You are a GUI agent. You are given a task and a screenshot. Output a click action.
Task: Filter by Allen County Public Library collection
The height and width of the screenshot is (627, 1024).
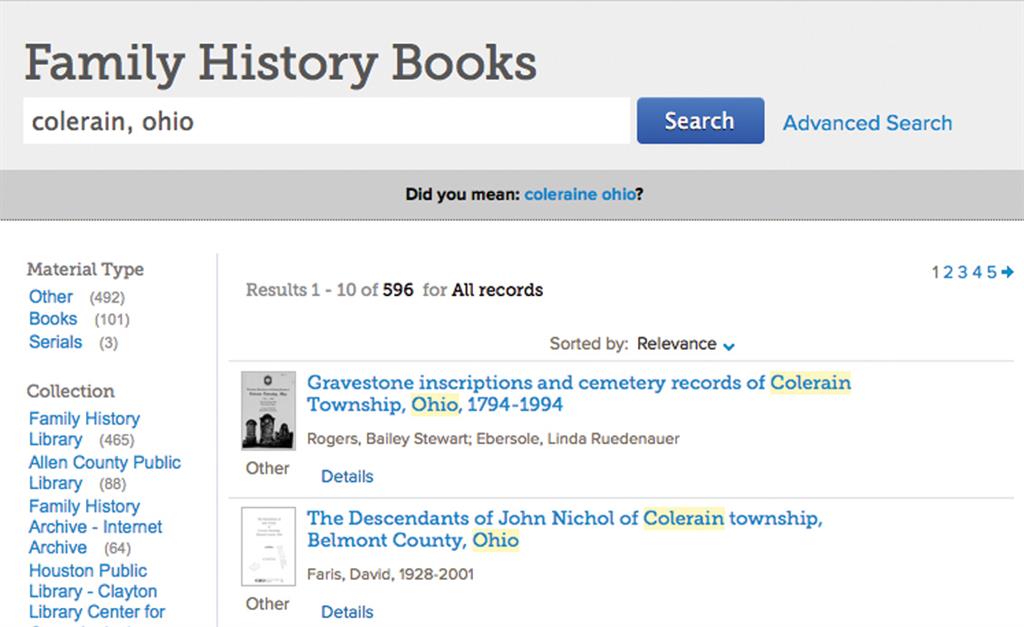tap(104, 472)
